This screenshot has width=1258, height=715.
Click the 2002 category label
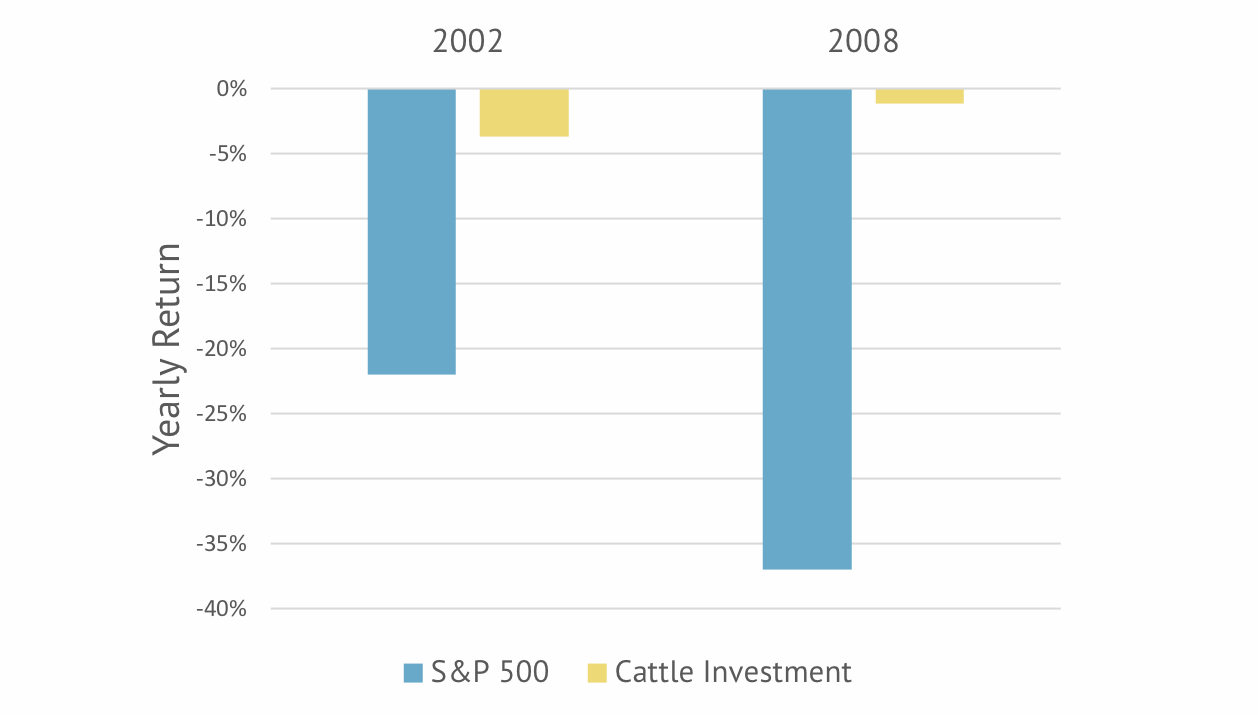[x=467, y=42]
